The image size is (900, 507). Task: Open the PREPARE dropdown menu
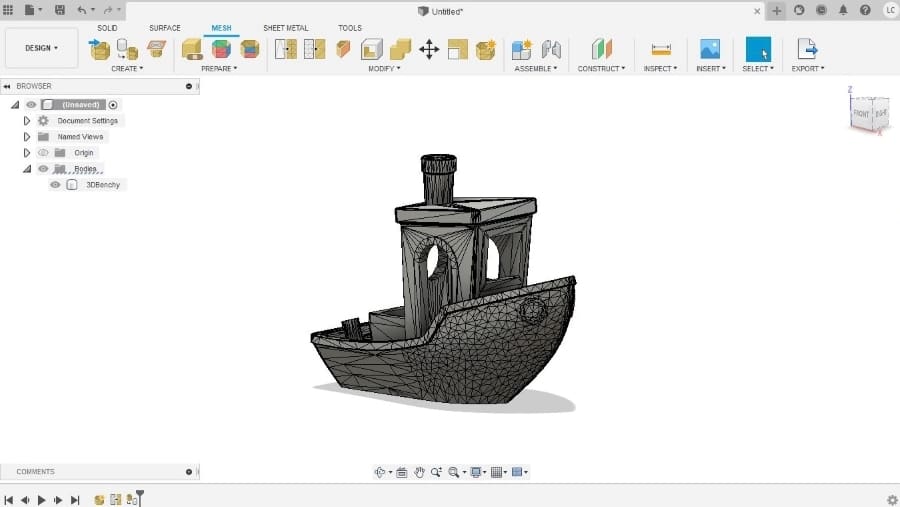point(219,68)
